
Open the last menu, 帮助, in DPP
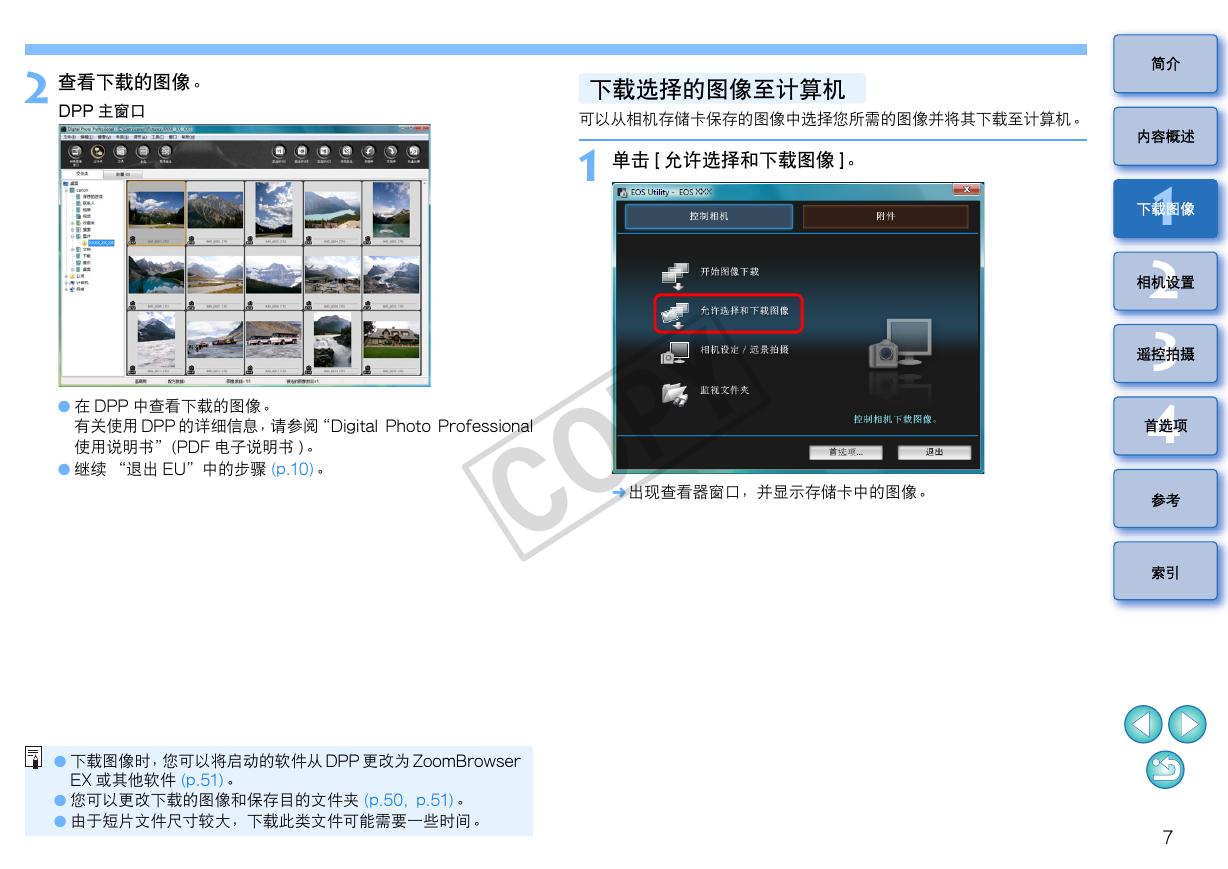(x=187, y=137)
